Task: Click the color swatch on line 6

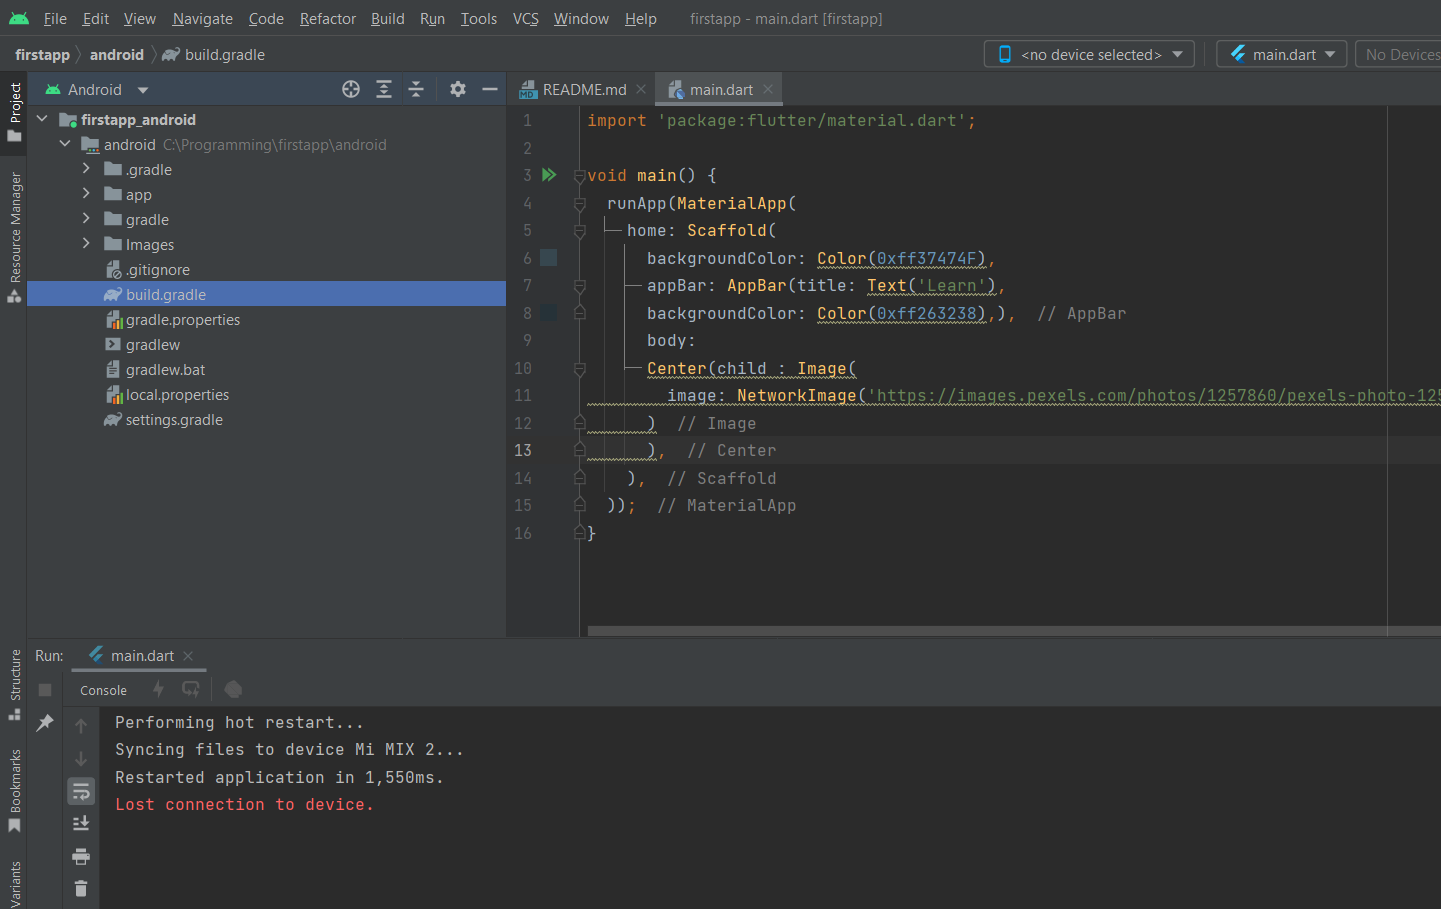Action: click(549, 258)
